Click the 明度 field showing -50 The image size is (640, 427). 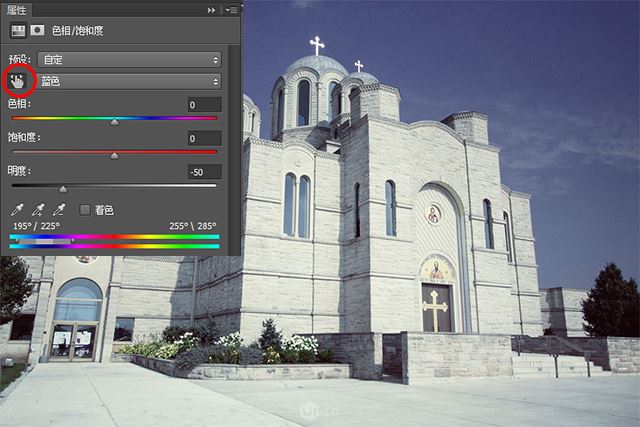click(203, 172)
